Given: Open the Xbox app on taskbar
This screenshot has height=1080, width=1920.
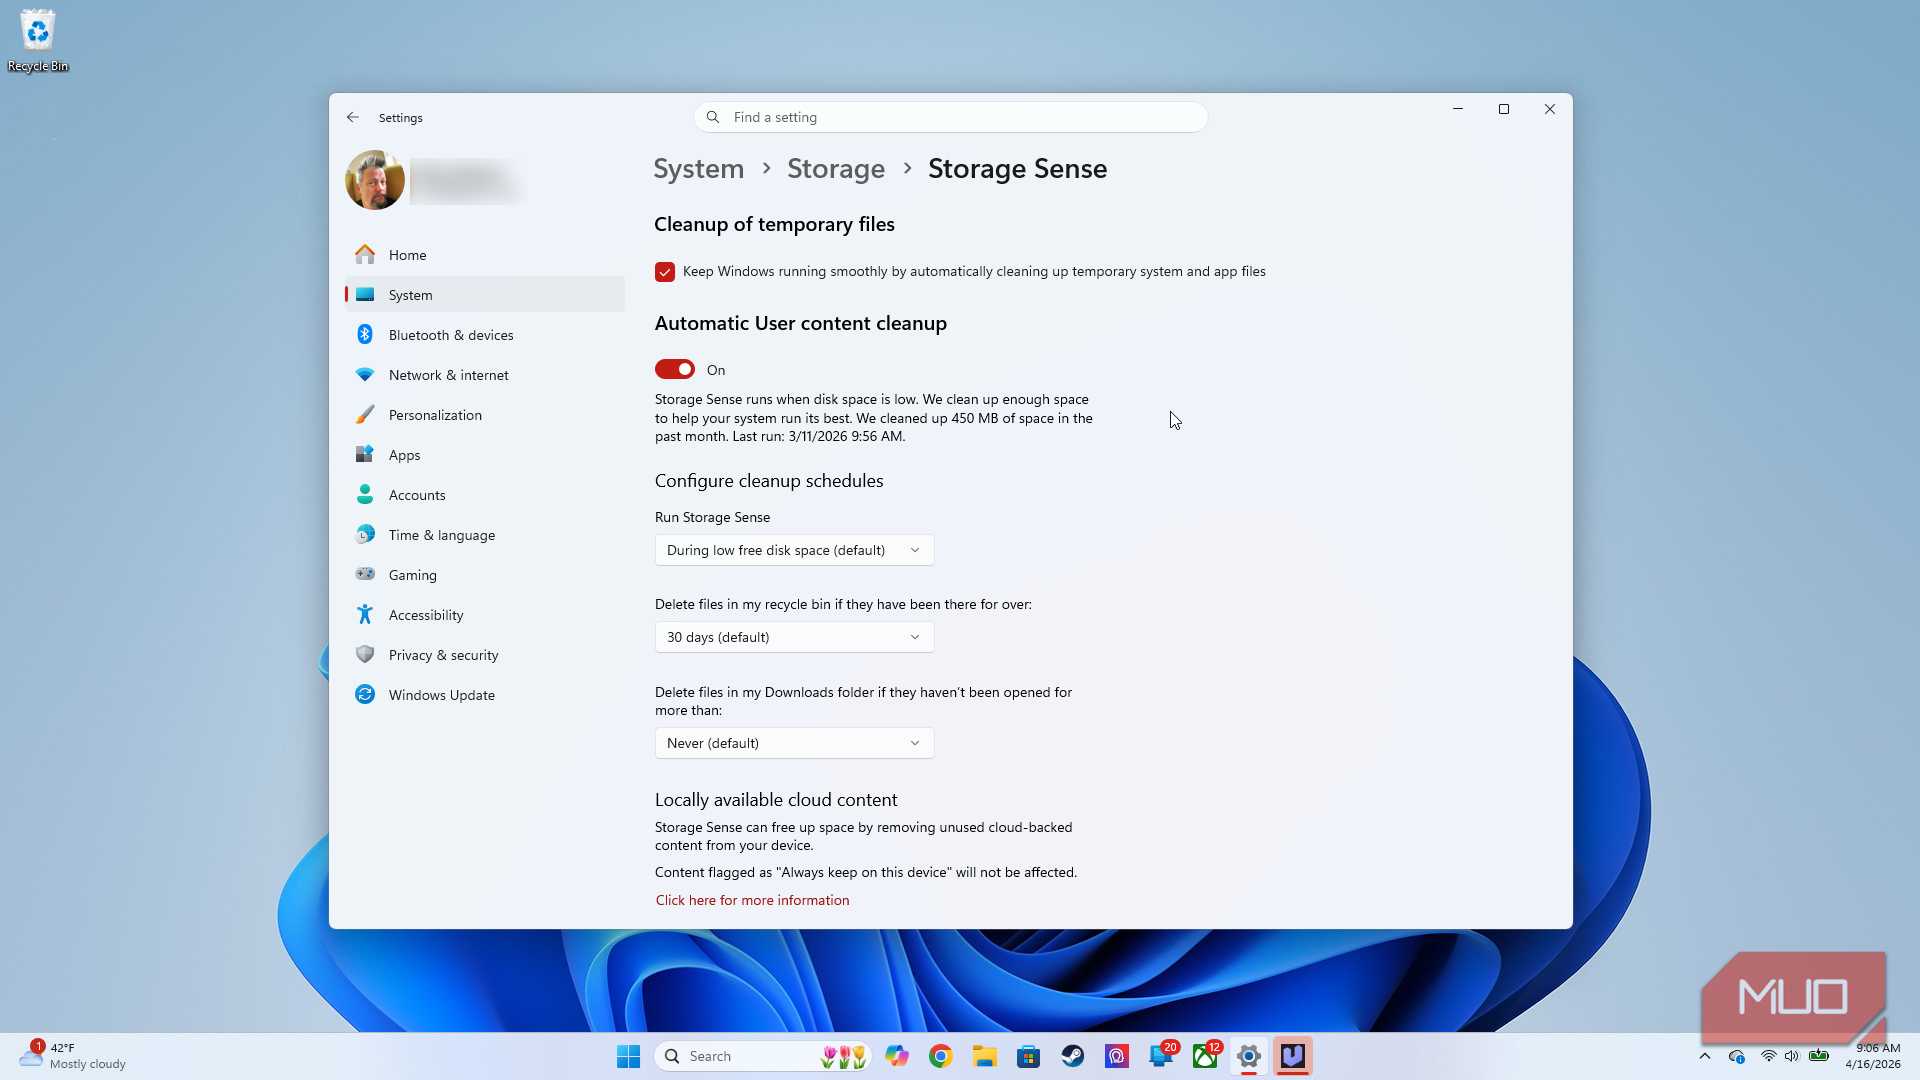Looking at the screenshot, I should (1205, 1056).
